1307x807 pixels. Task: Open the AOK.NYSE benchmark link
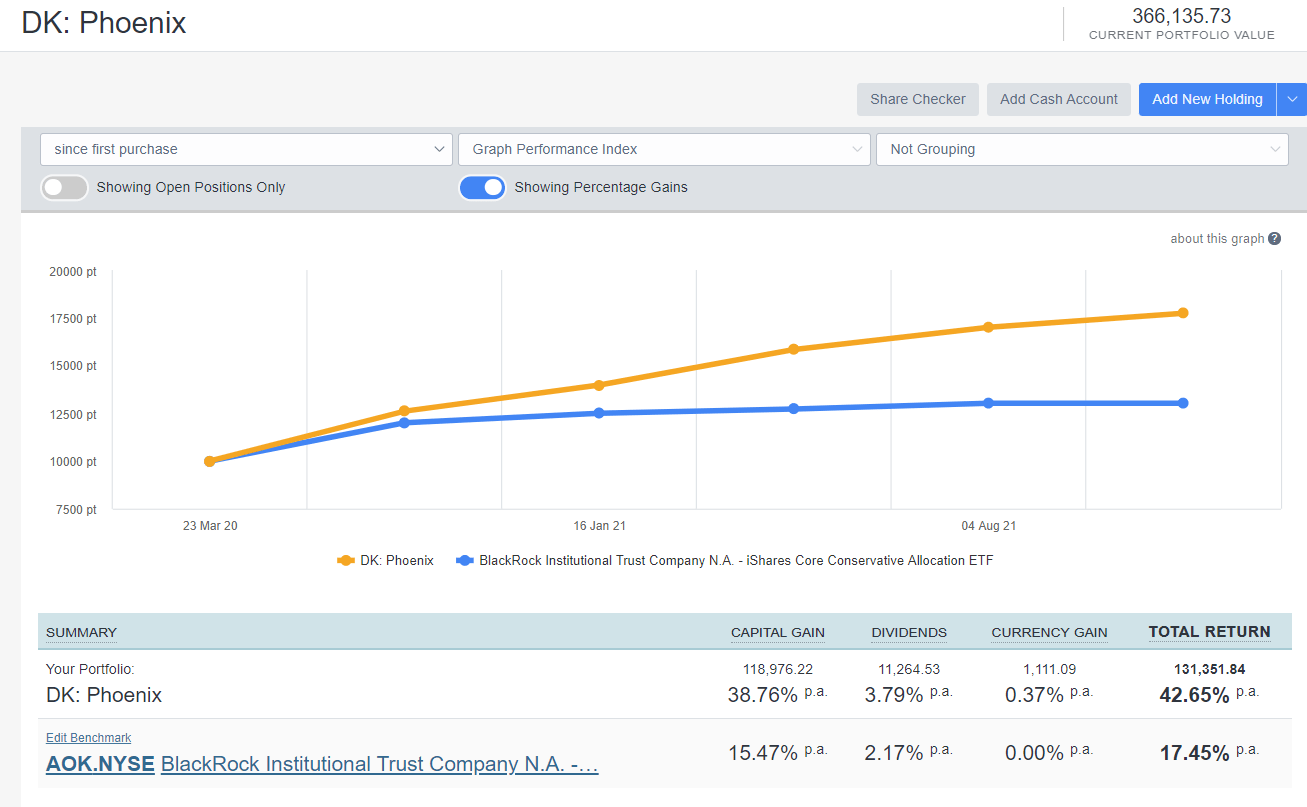100,764
